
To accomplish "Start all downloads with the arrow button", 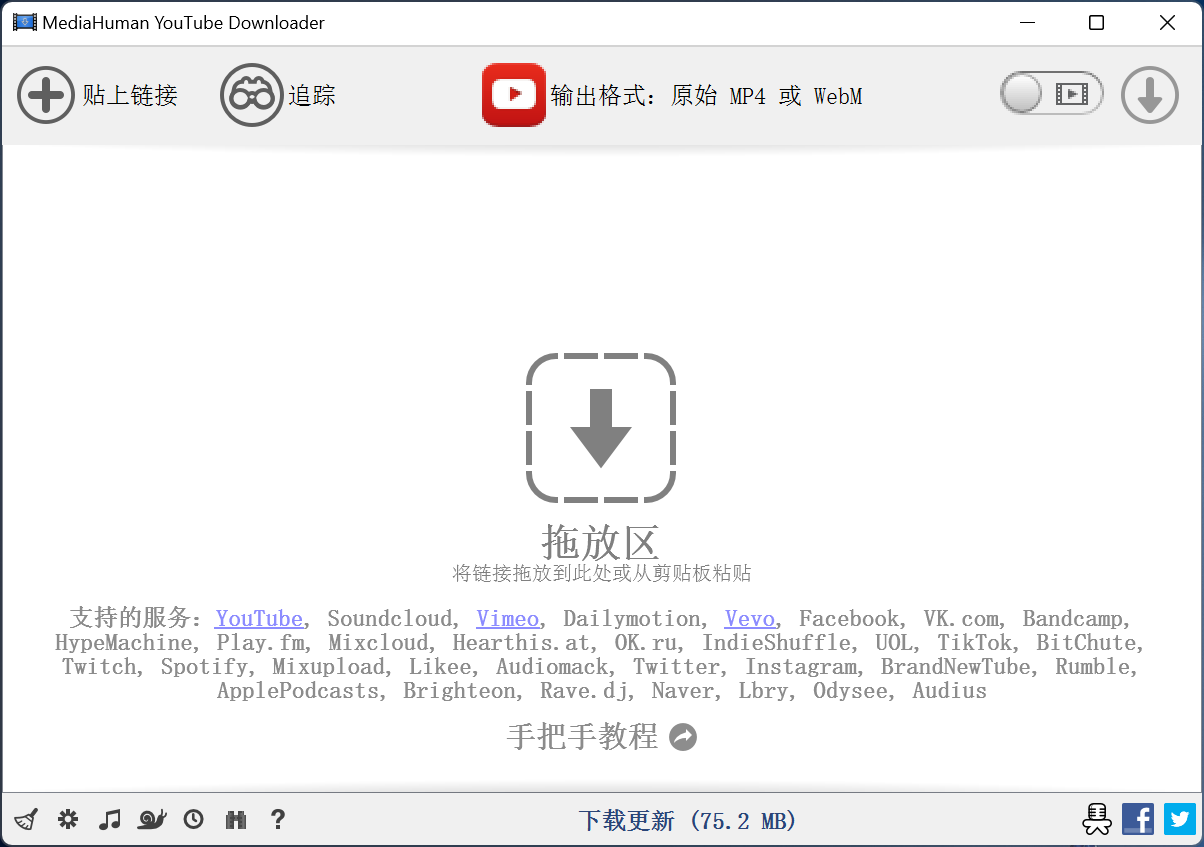I will tap(1149, 95).
